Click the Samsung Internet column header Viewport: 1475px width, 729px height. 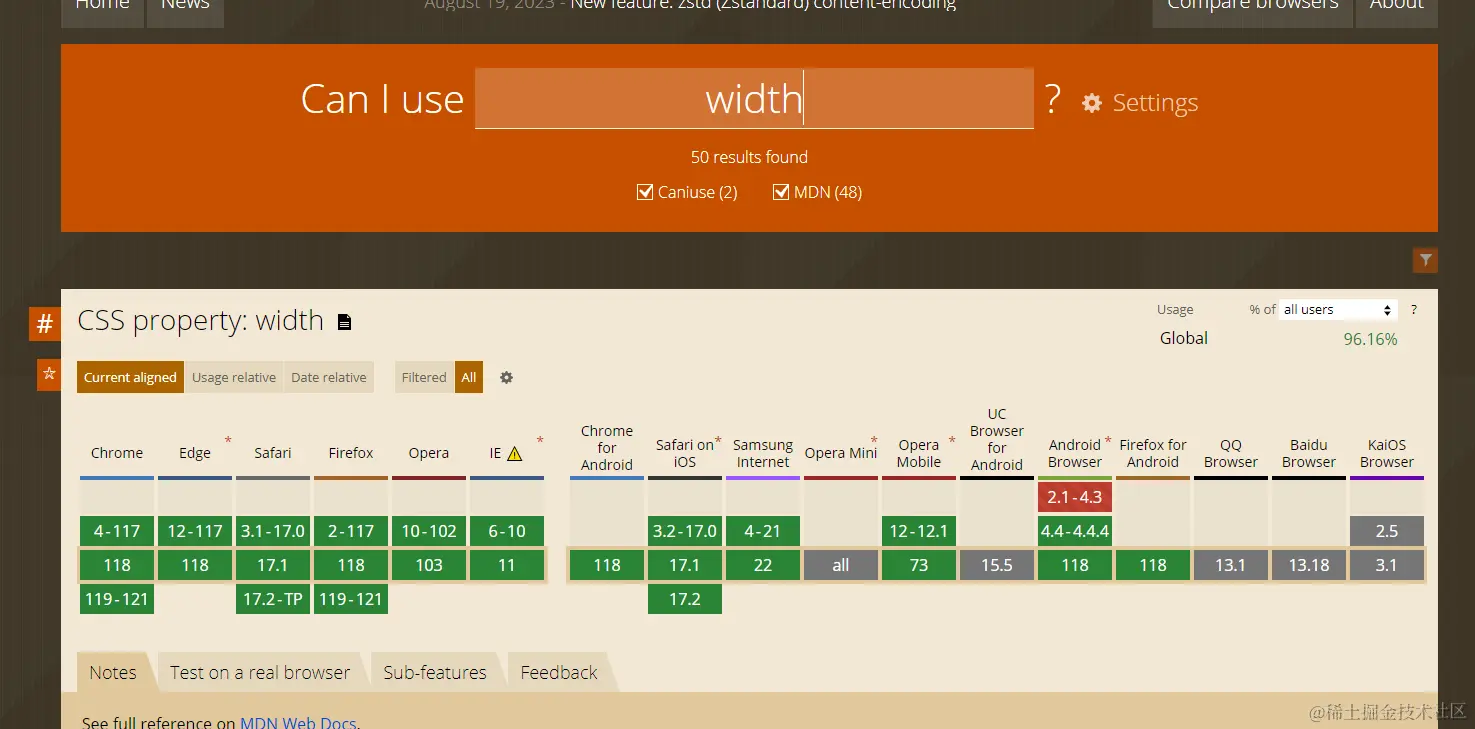(x=763, y=453)
